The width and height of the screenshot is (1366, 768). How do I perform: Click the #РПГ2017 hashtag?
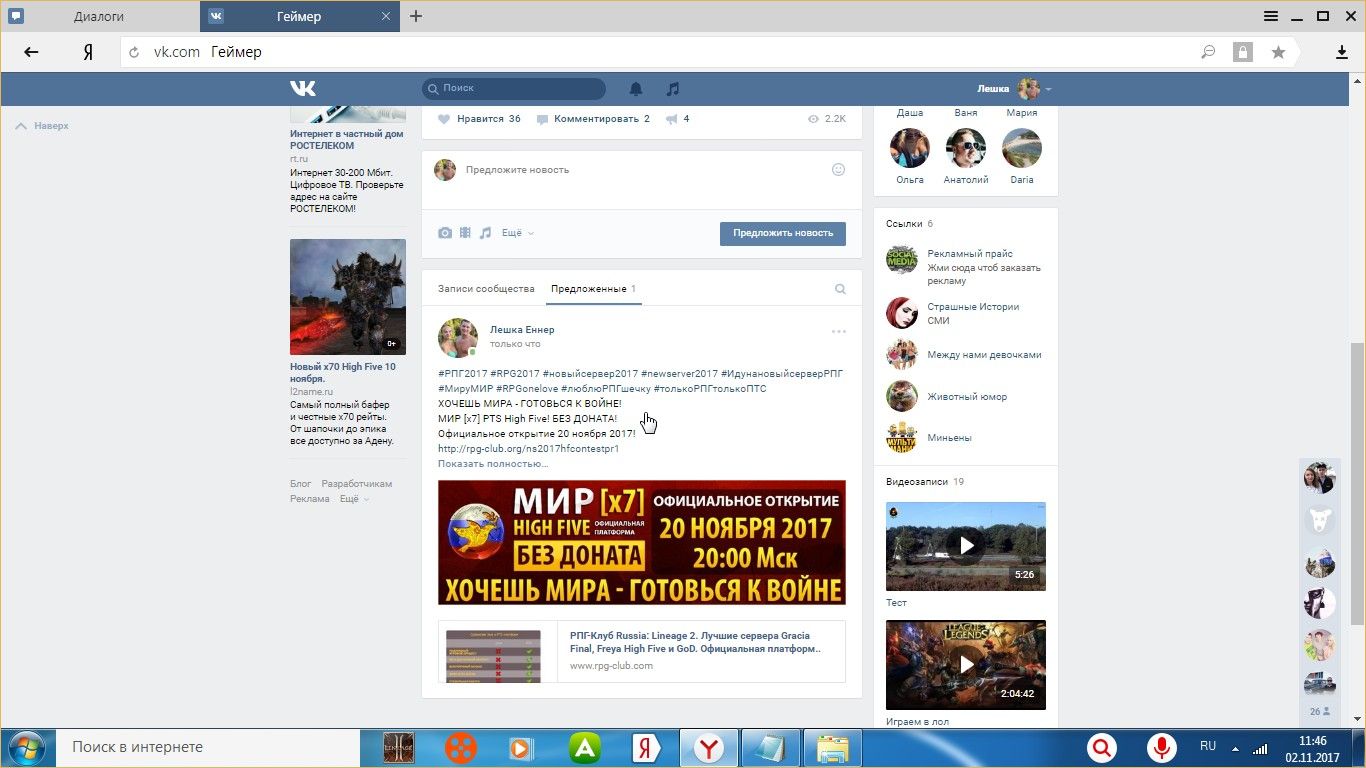[x=463, y=374]
